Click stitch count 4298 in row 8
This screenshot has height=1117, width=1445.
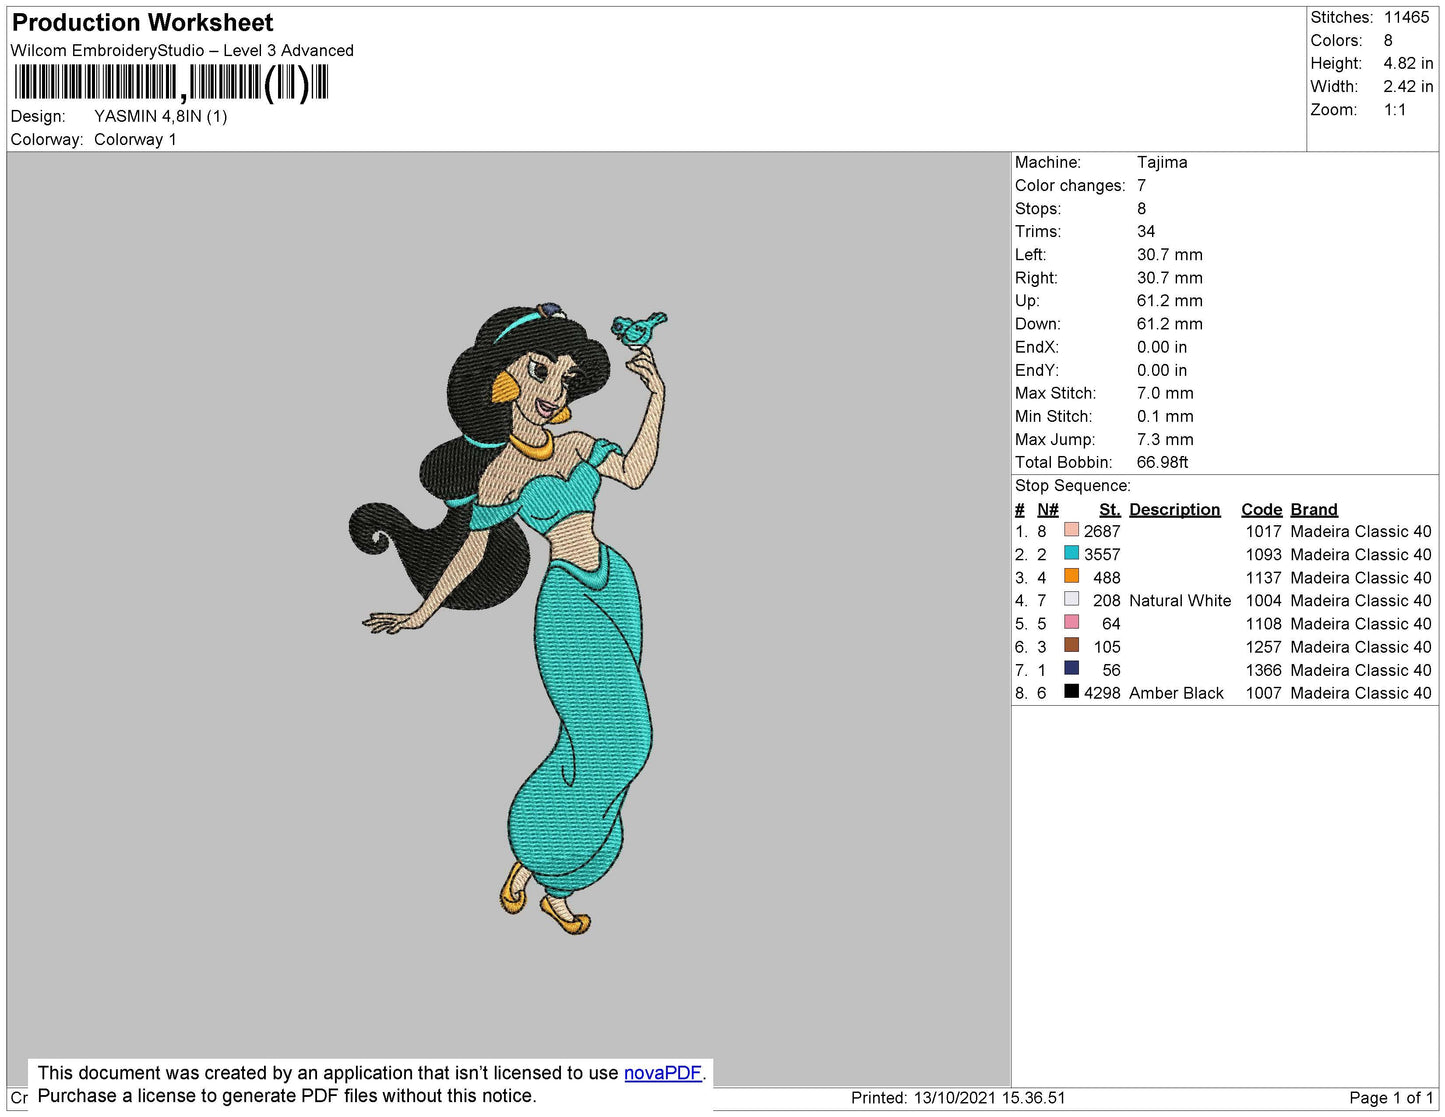pyautogui.click(x=1102, y=693)
